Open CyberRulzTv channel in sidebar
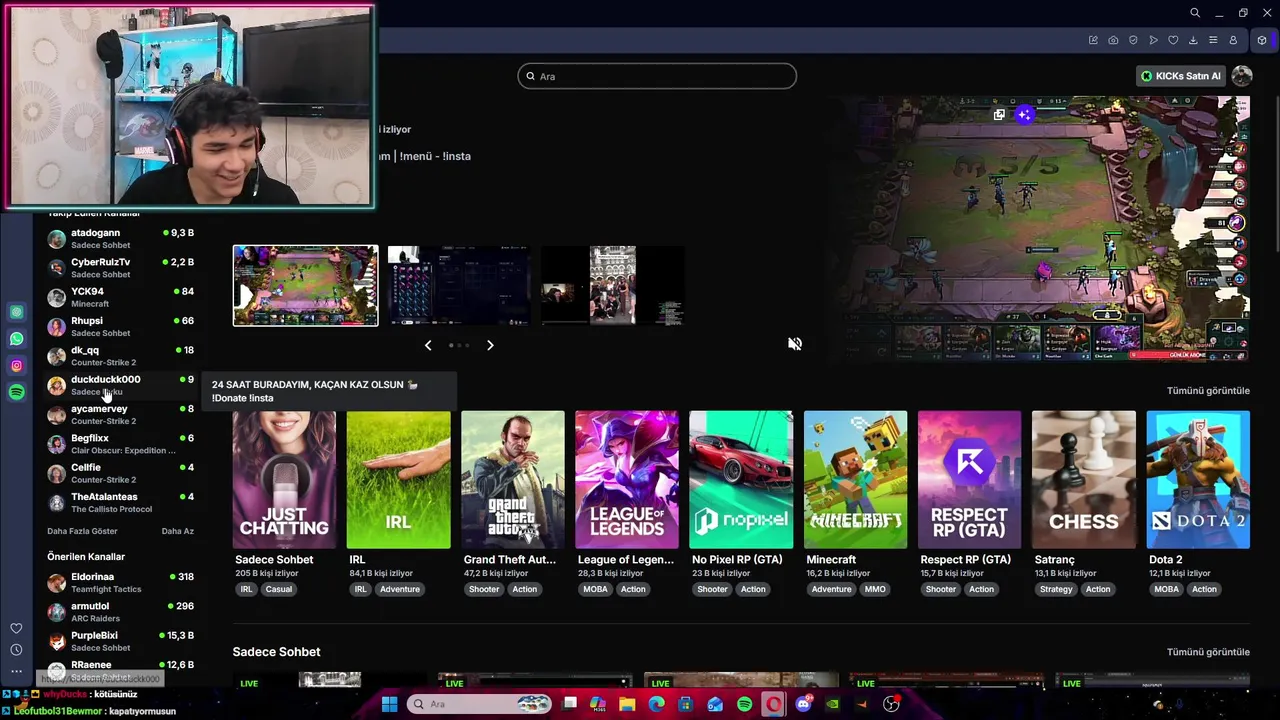Viewport: 1280px width, 720px height. [120, 268]
